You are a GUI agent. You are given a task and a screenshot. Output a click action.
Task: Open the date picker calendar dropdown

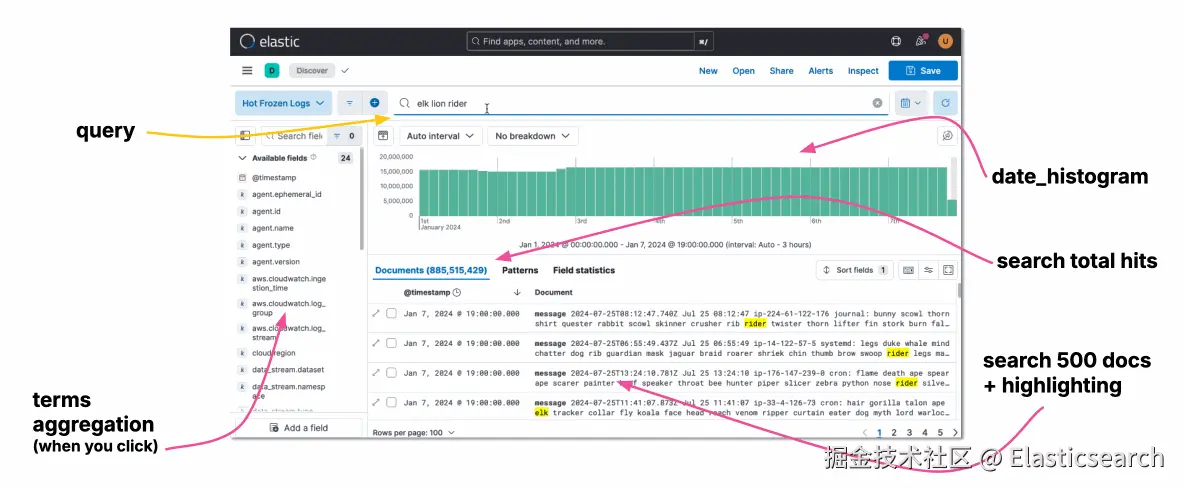tap(911, 103)
